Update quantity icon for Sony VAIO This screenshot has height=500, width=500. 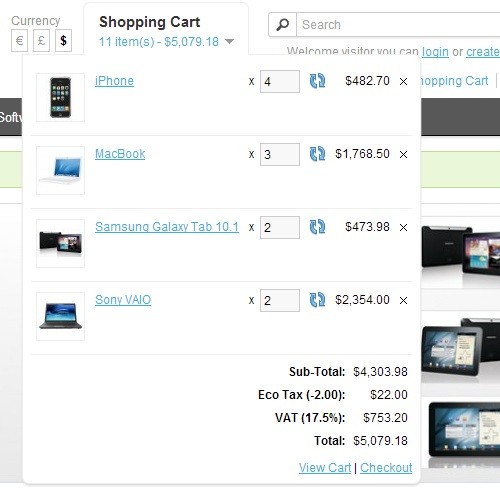click(317, 300)
